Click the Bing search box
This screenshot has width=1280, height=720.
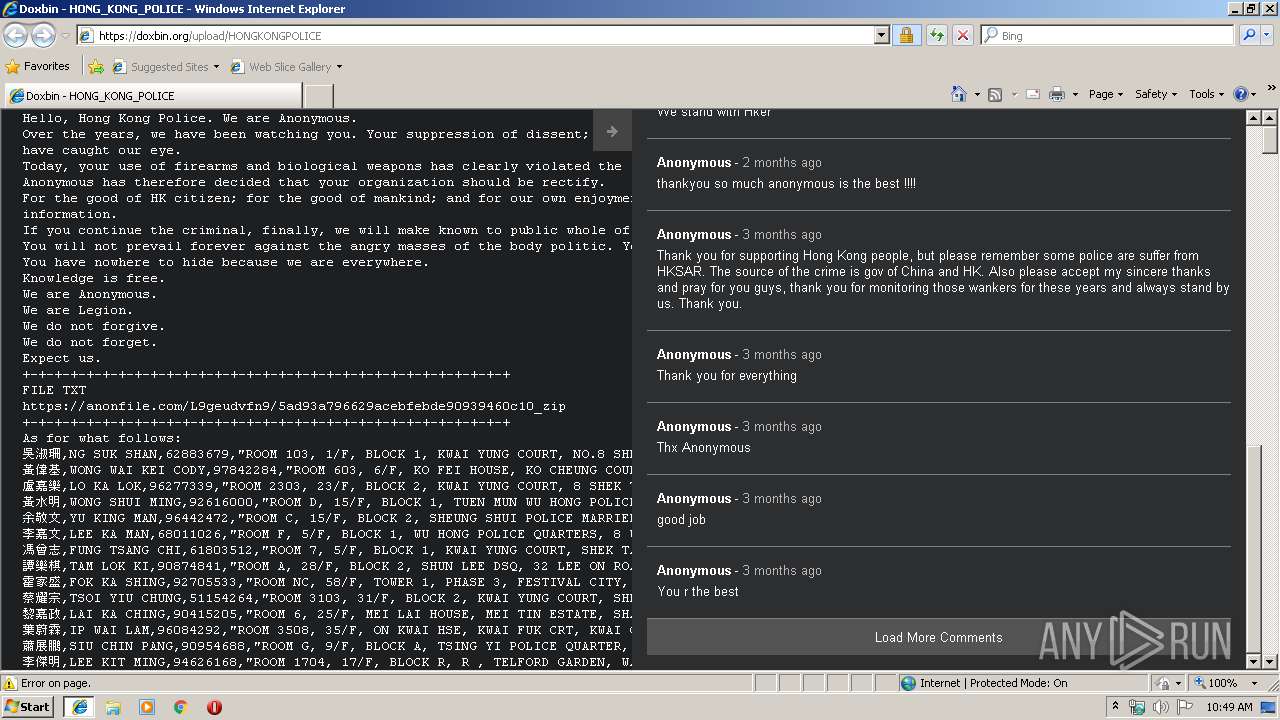[1108, 35]
